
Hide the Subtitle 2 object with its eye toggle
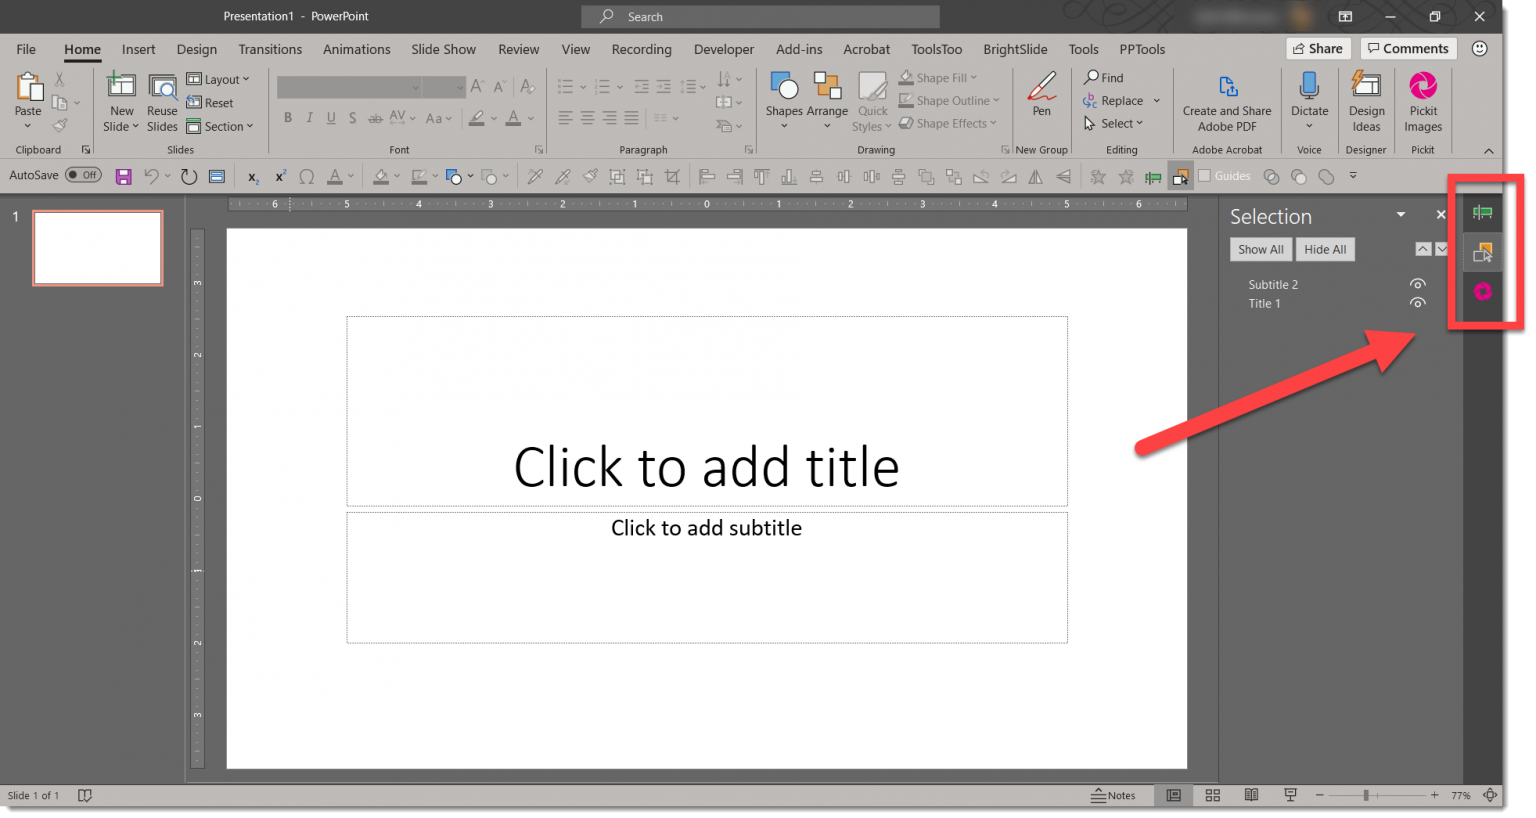point(1418,284)
